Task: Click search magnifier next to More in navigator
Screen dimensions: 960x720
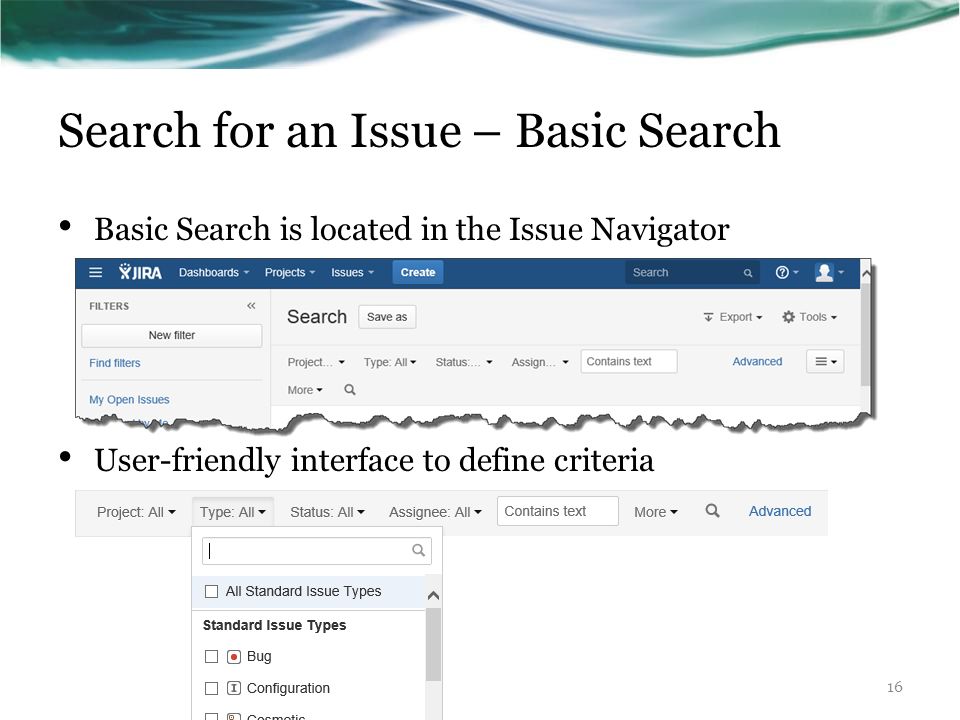Action: coord(350,389)
